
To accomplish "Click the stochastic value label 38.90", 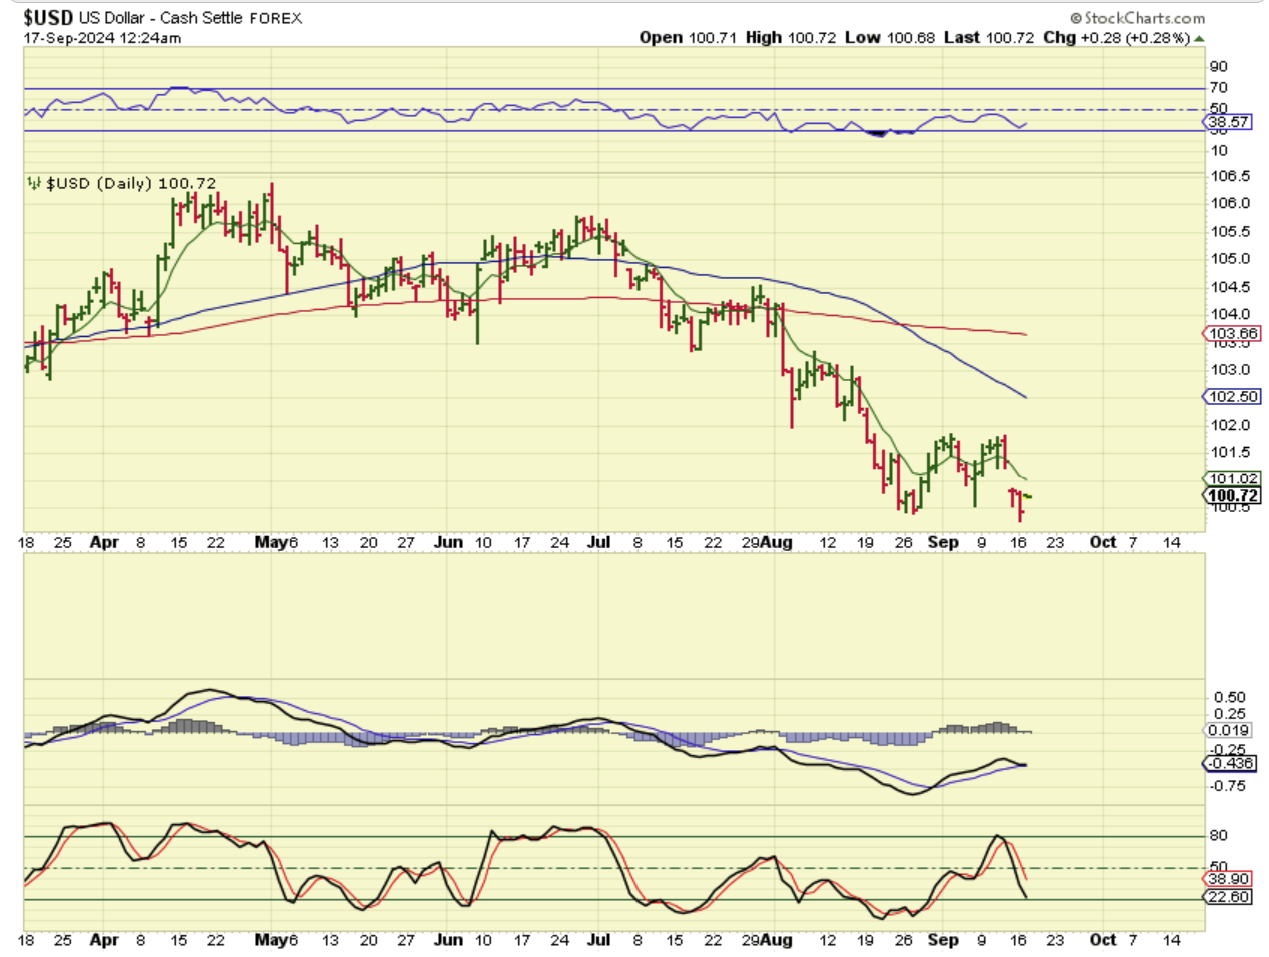I will [1228, 880].
